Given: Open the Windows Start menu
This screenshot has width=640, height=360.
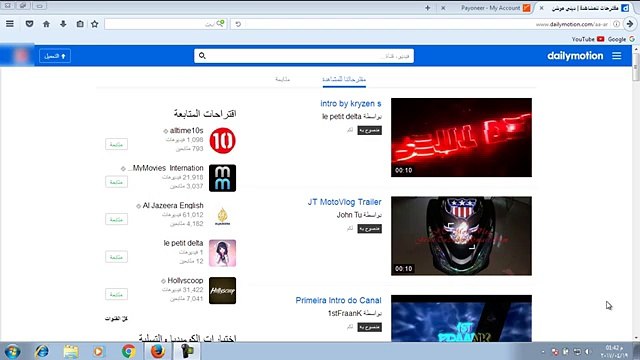Looking at the screenshot, I should (x=12, y=351).
